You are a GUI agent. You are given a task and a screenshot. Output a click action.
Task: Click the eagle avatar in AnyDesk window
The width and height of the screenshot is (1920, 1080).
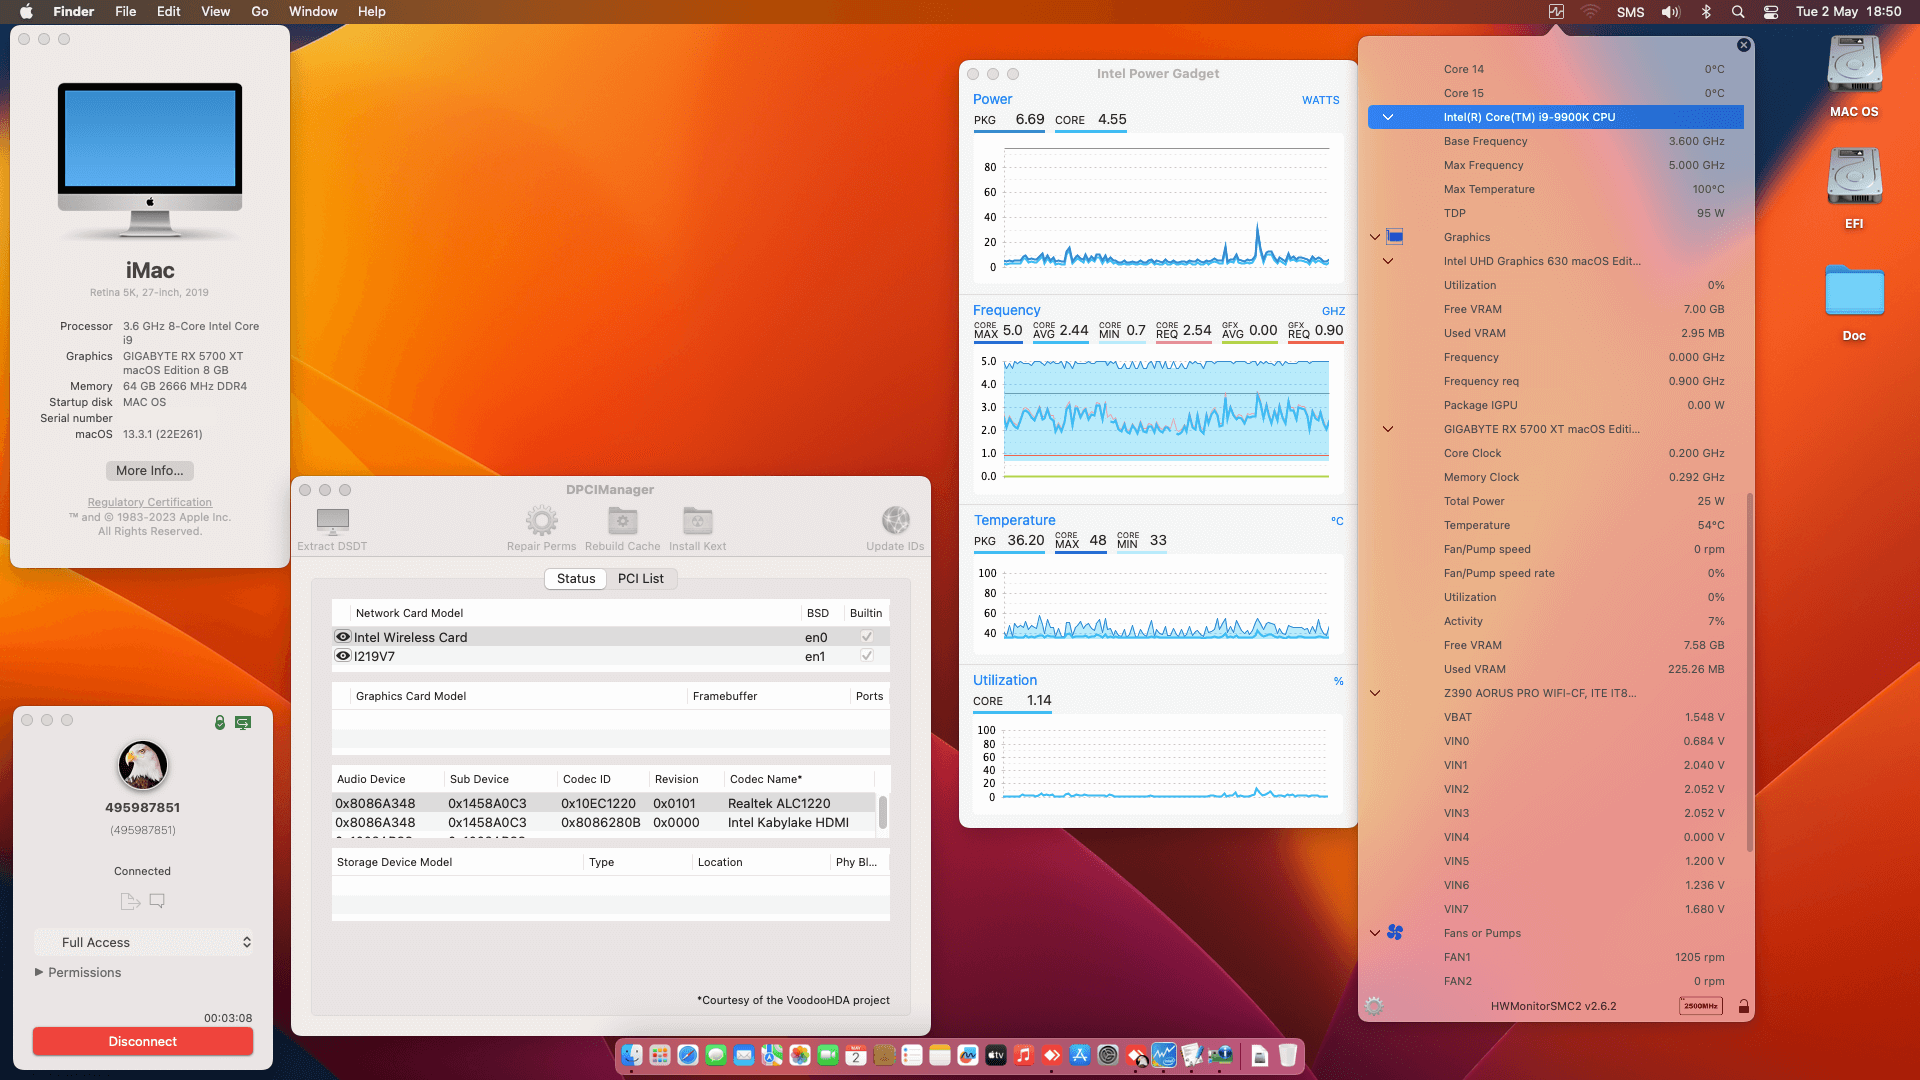[143, 765]
